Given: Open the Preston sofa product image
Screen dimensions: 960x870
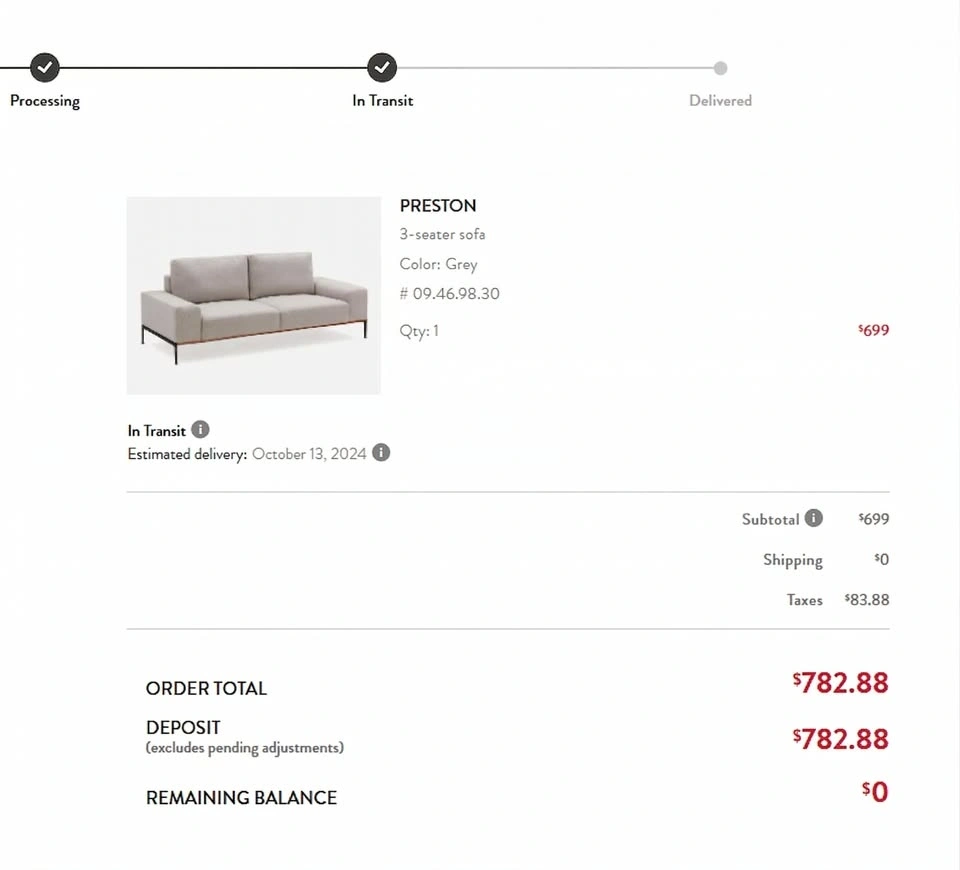Looking at the screenshot, I should click(x=253, y=295).
